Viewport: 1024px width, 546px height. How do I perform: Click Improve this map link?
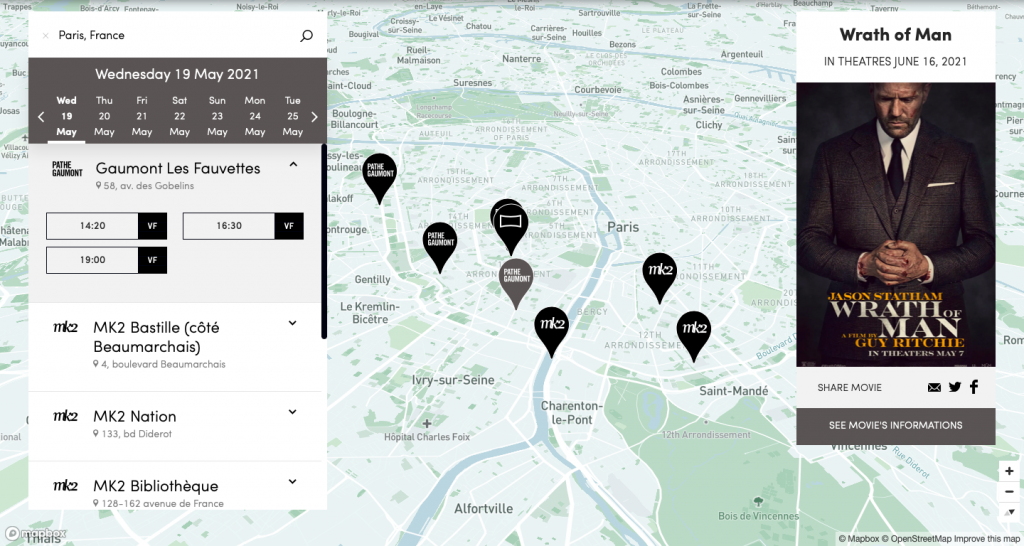pyautogui.click(x=985, y=539)
